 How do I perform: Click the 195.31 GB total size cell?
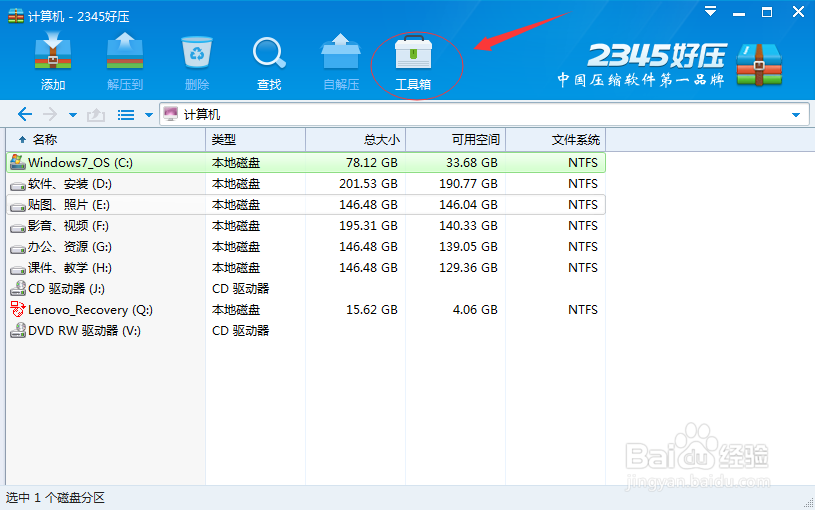pos(368,226)
